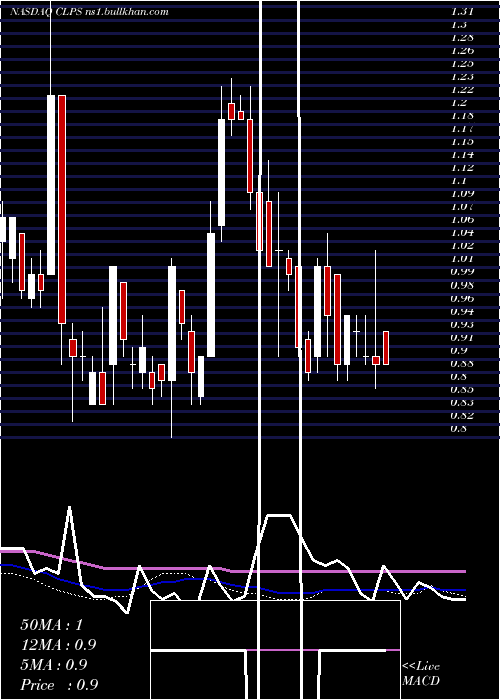
Task: Click the 0.88 price axis label
Action: tap(462, 363)
